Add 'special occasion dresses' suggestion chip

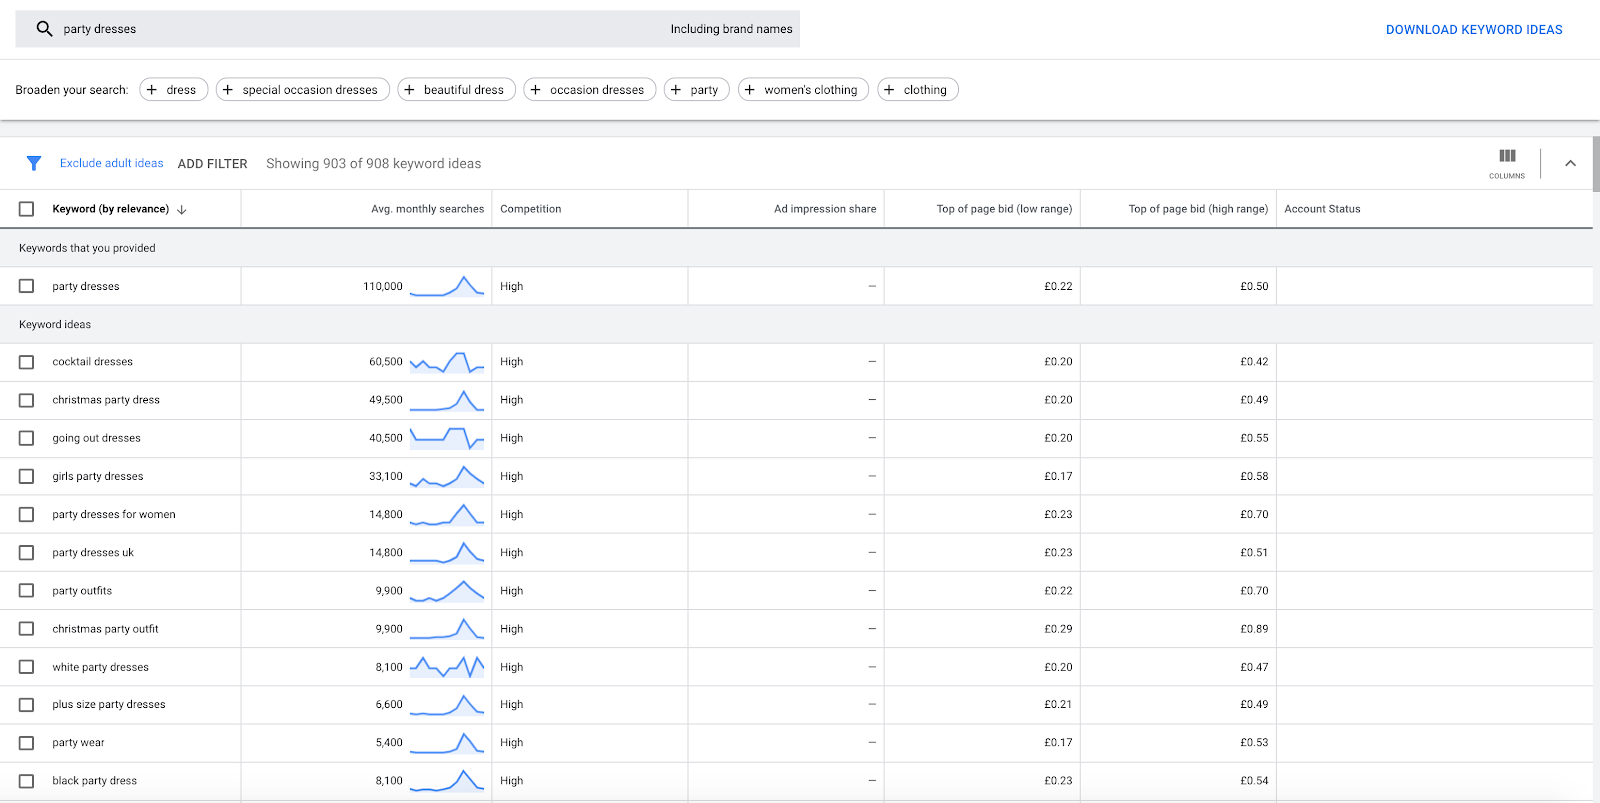coord(300,90)
